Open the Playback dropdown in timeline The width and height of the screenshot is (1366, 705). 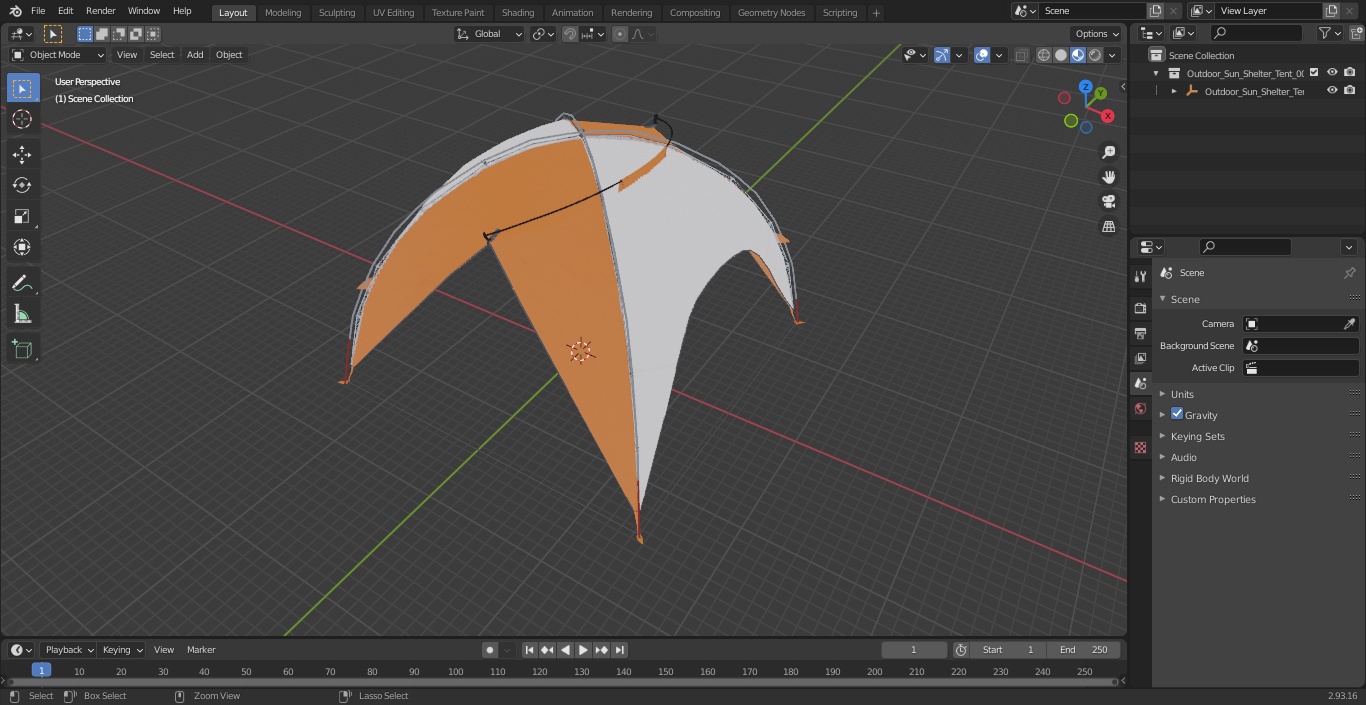click(x=68, y=650)
